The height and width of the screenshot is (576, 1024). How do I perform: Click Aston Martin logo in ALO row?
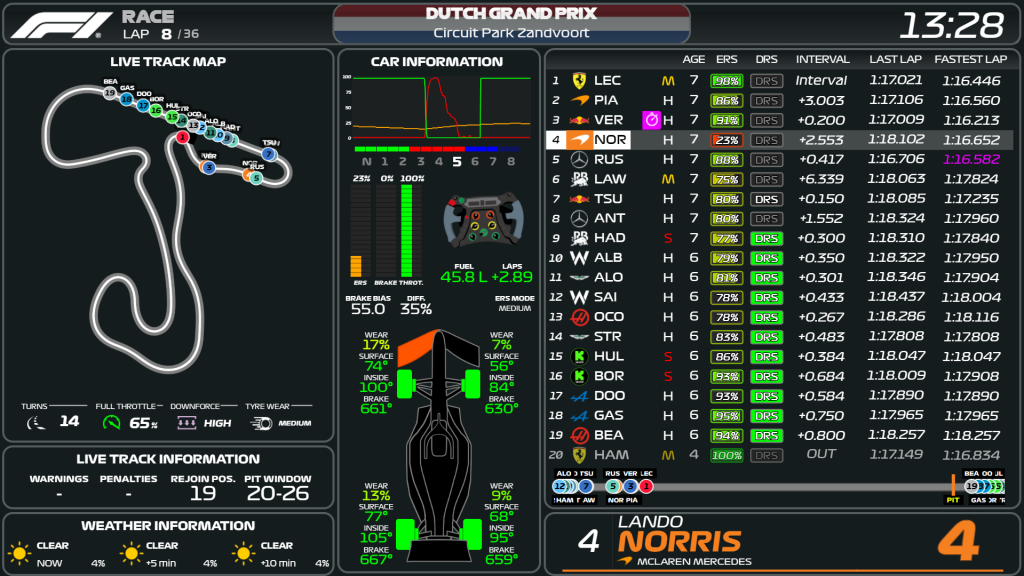pyautogui.click(x=579, y=278)
